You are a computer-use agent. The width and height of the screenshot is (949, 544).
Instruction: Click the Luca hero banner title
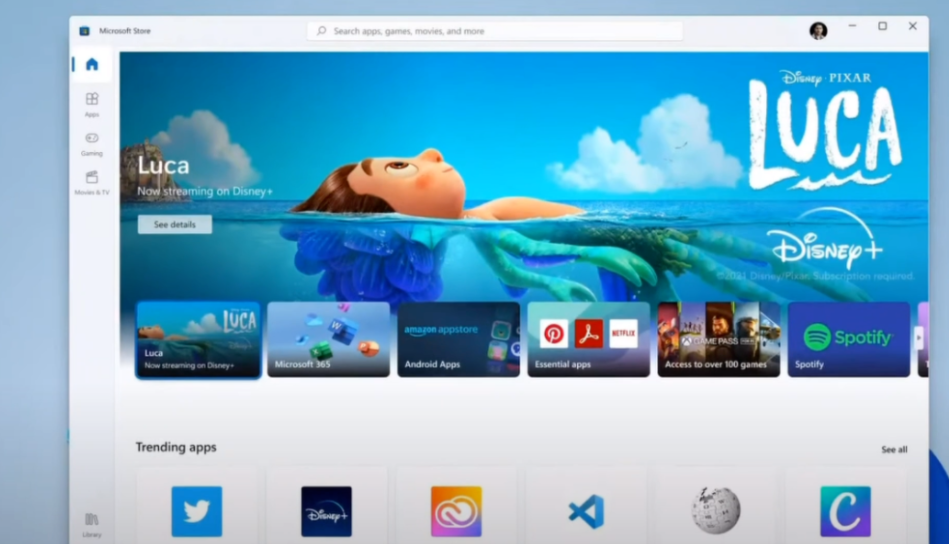(163, 165)
